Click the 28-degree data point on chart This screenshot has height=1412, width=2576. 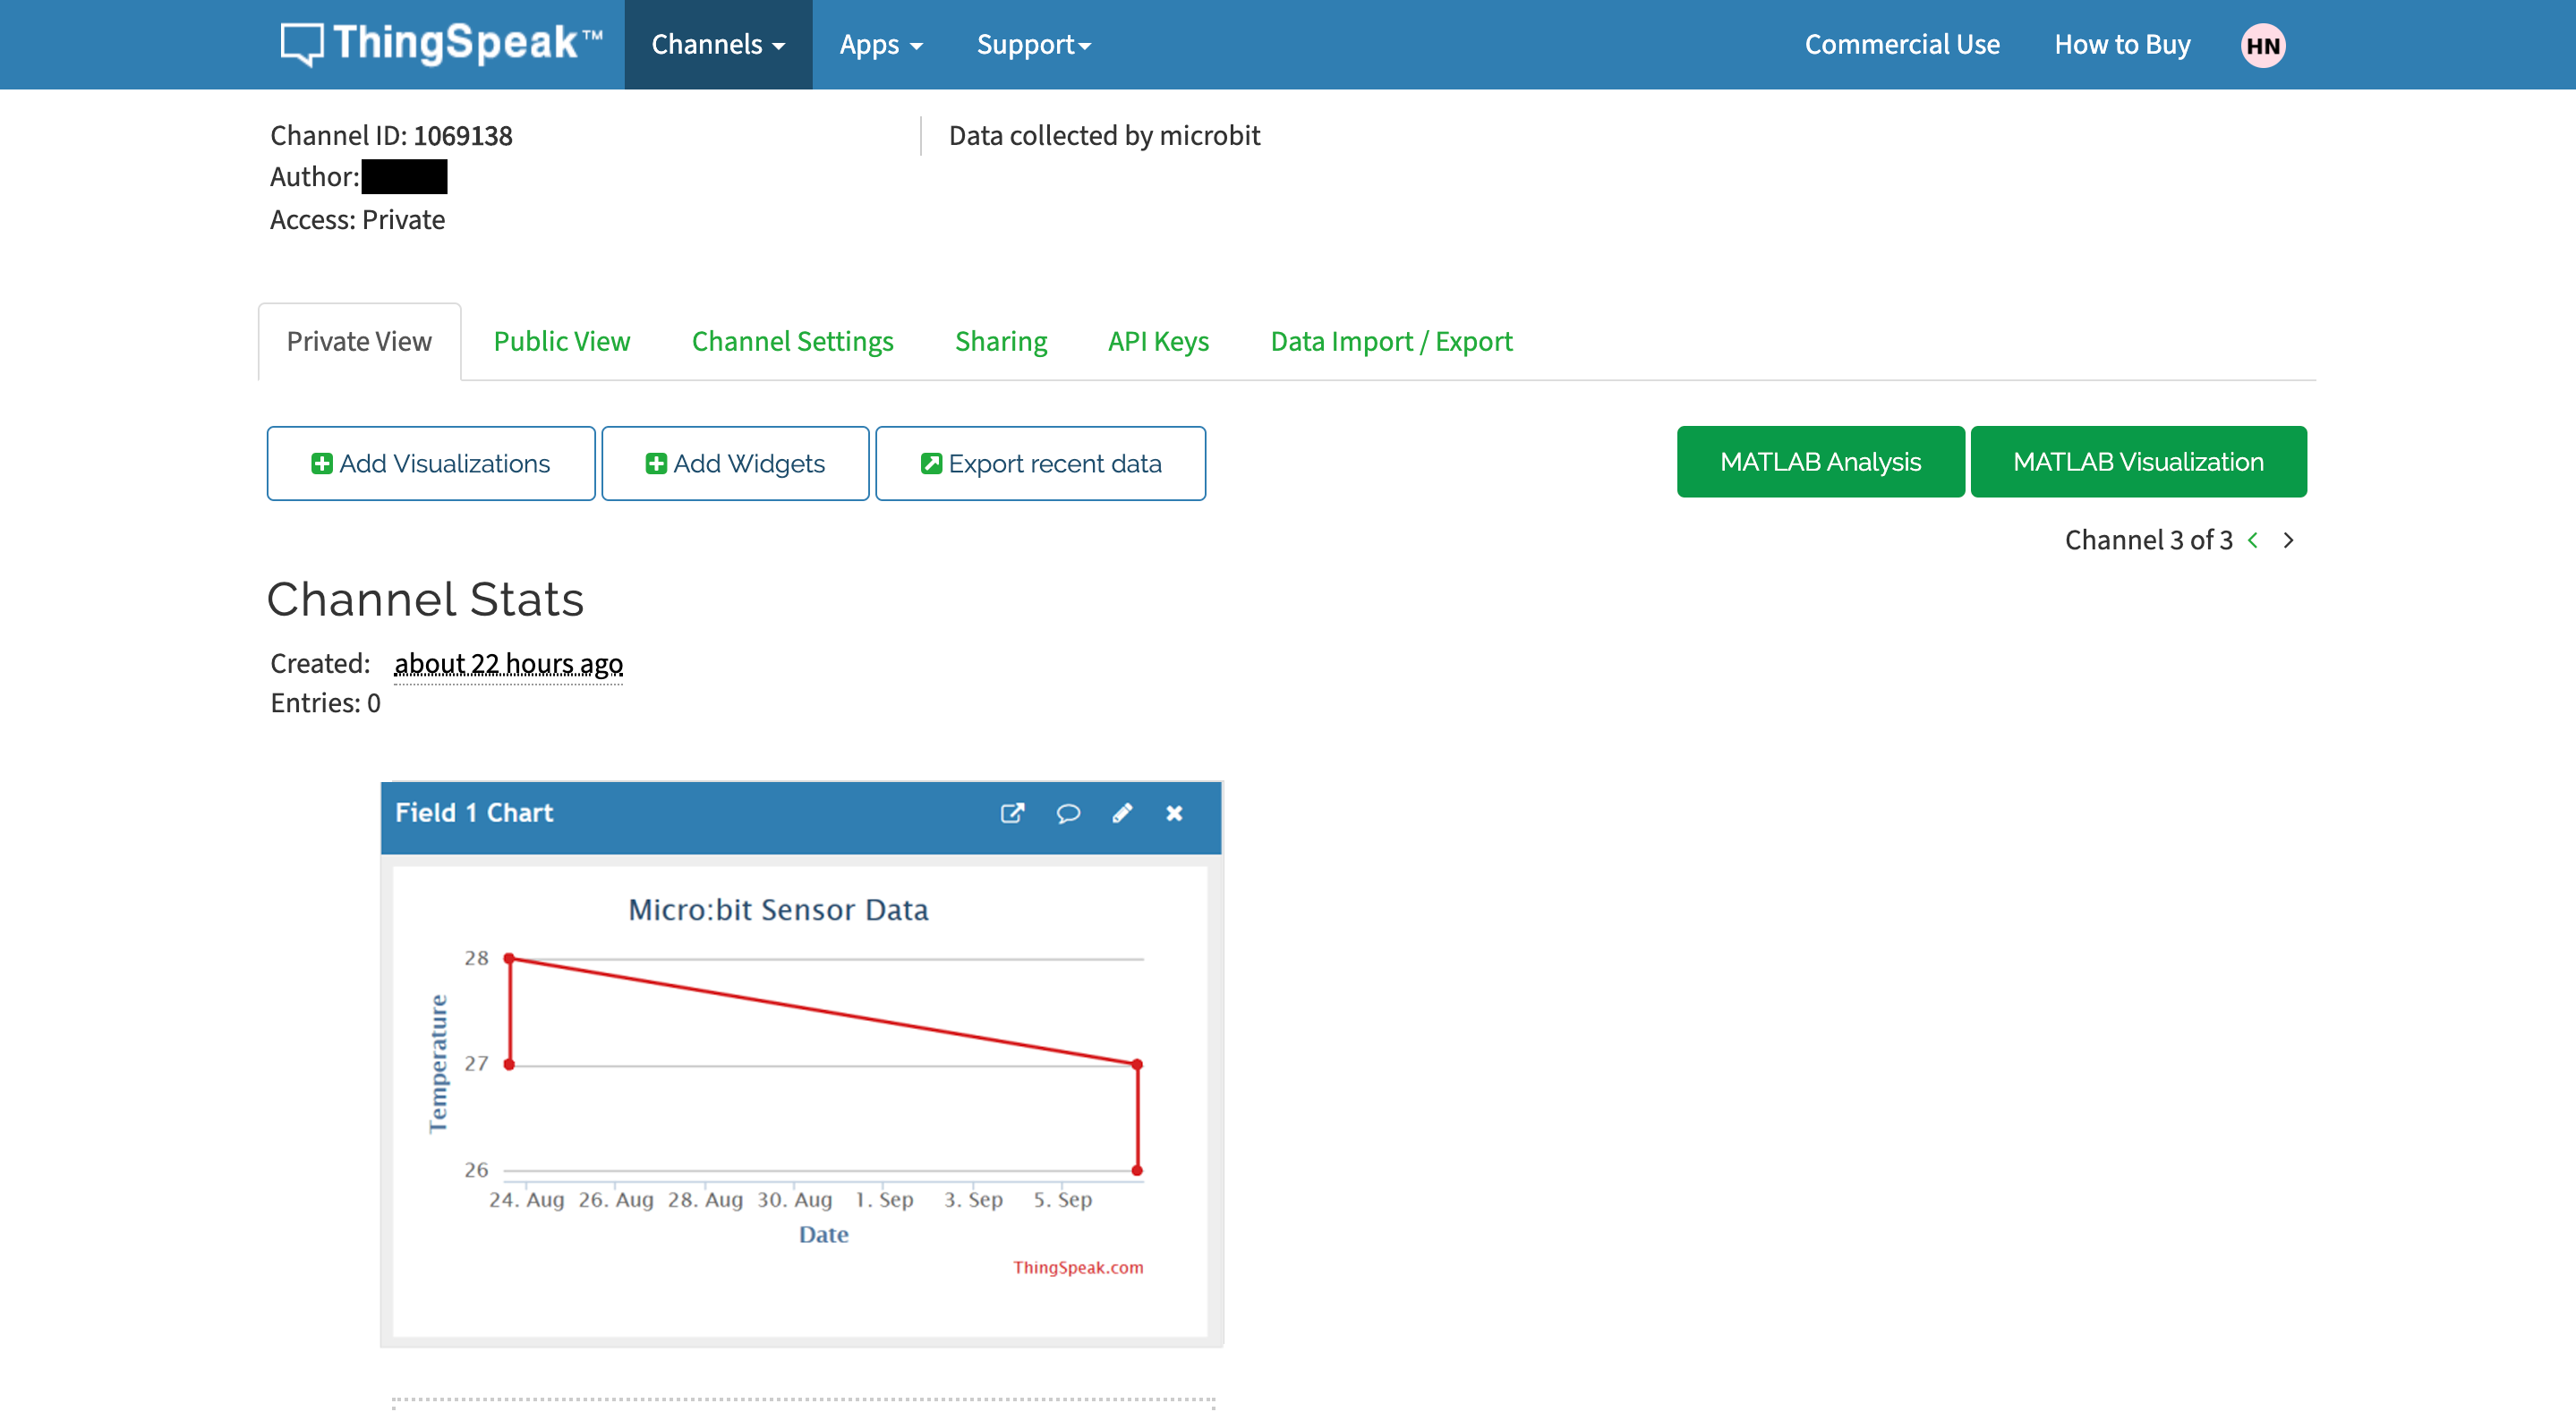[x=509, y=958]
